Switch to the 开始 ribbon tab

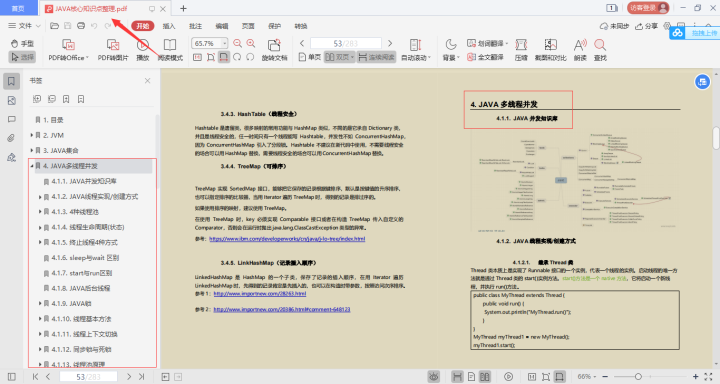click(143, 26)
